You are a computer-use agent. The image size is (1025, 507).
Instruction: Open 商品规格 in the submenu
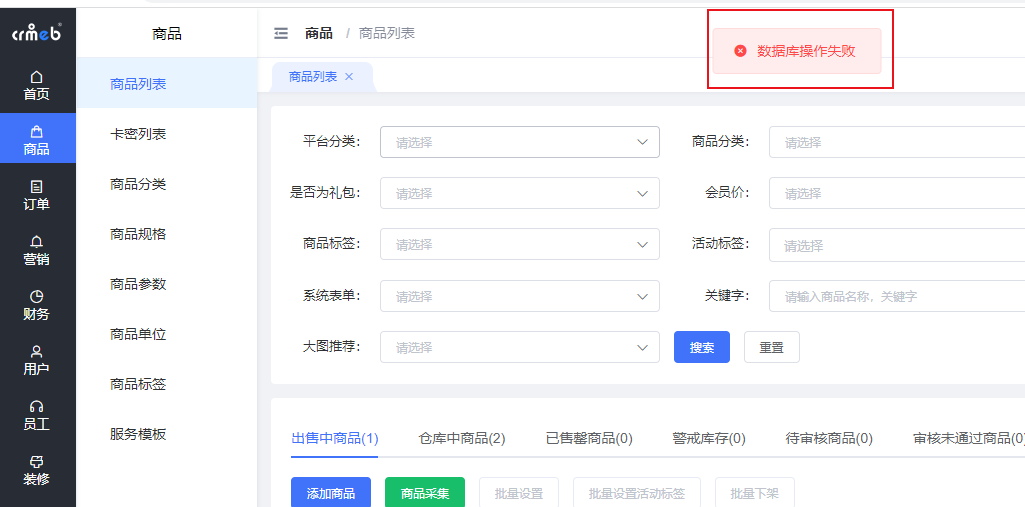point(167,234)
